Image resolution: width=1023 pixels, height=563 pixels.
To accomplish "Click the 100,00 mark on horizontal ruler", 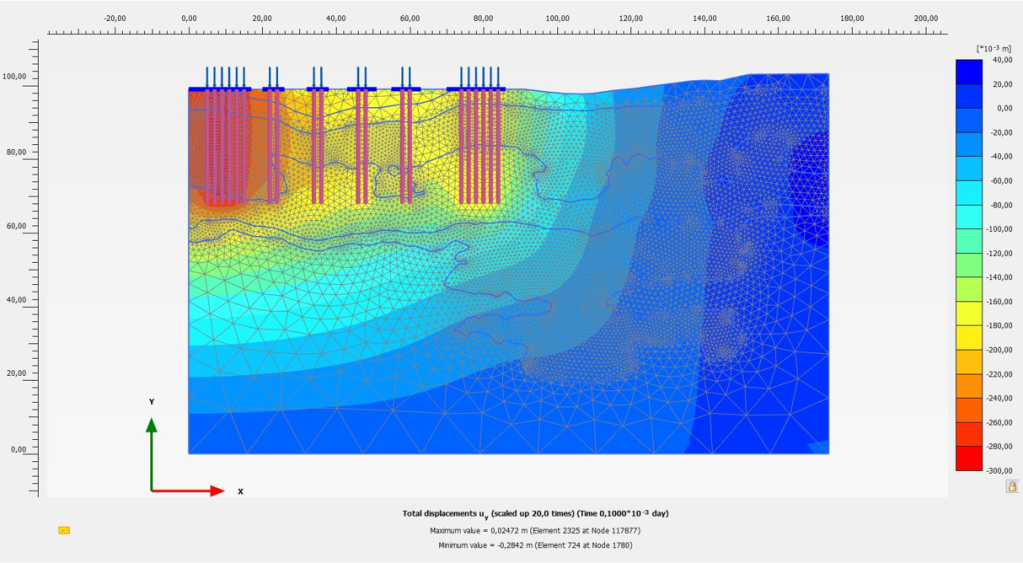I will click(557, 18).
